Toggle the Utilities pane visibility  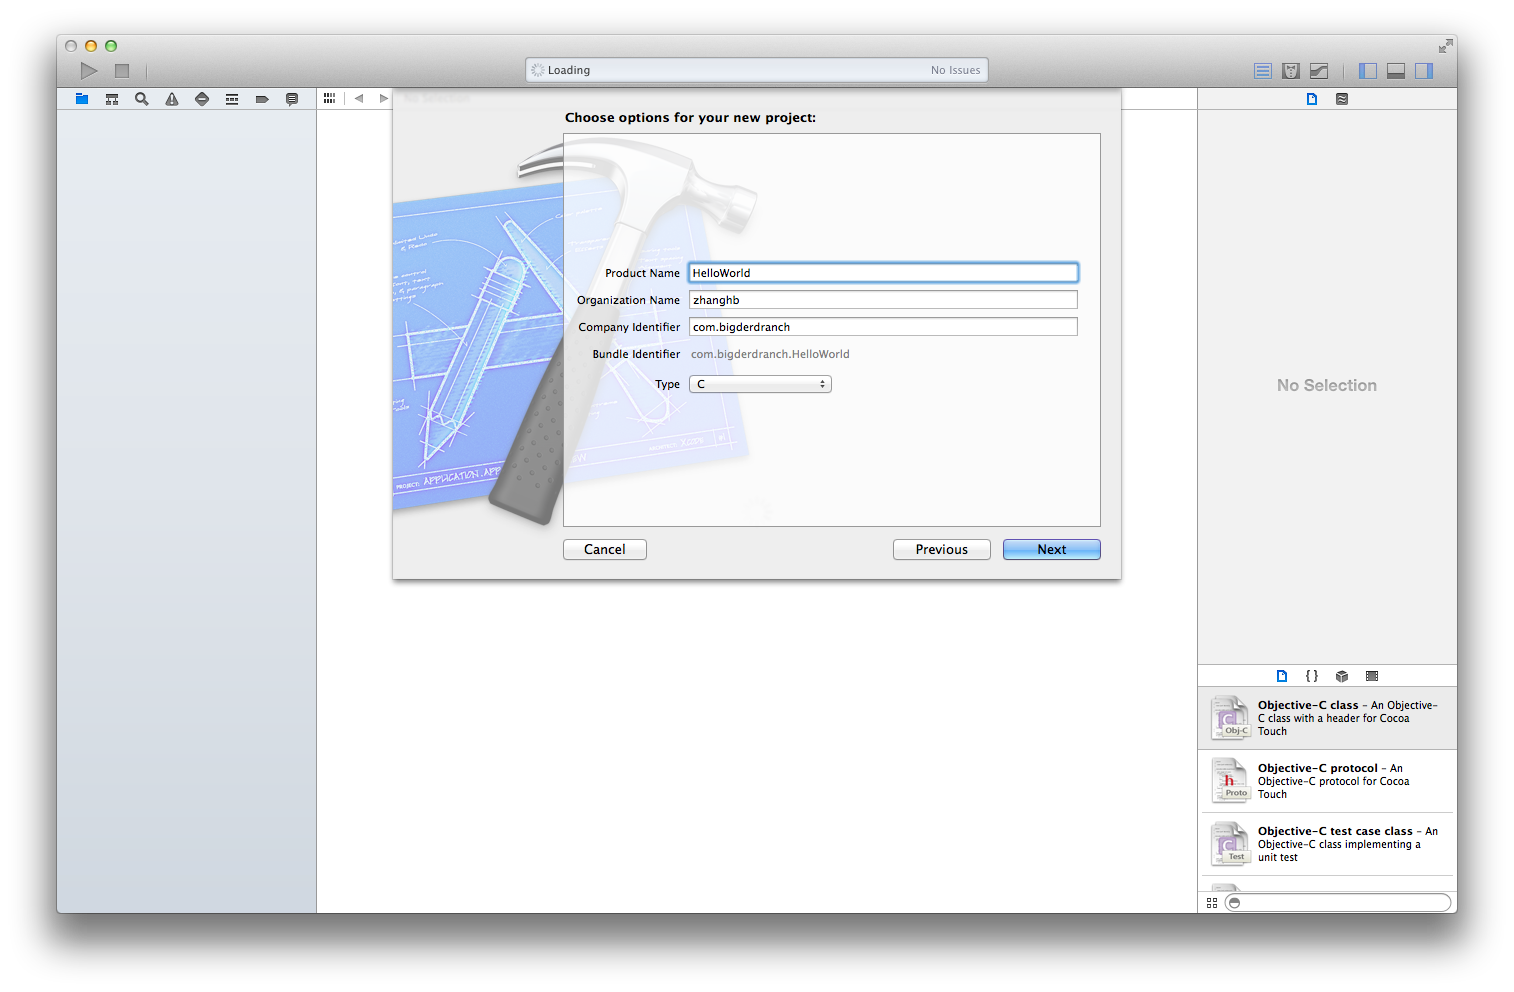[x=1424, y=71]
